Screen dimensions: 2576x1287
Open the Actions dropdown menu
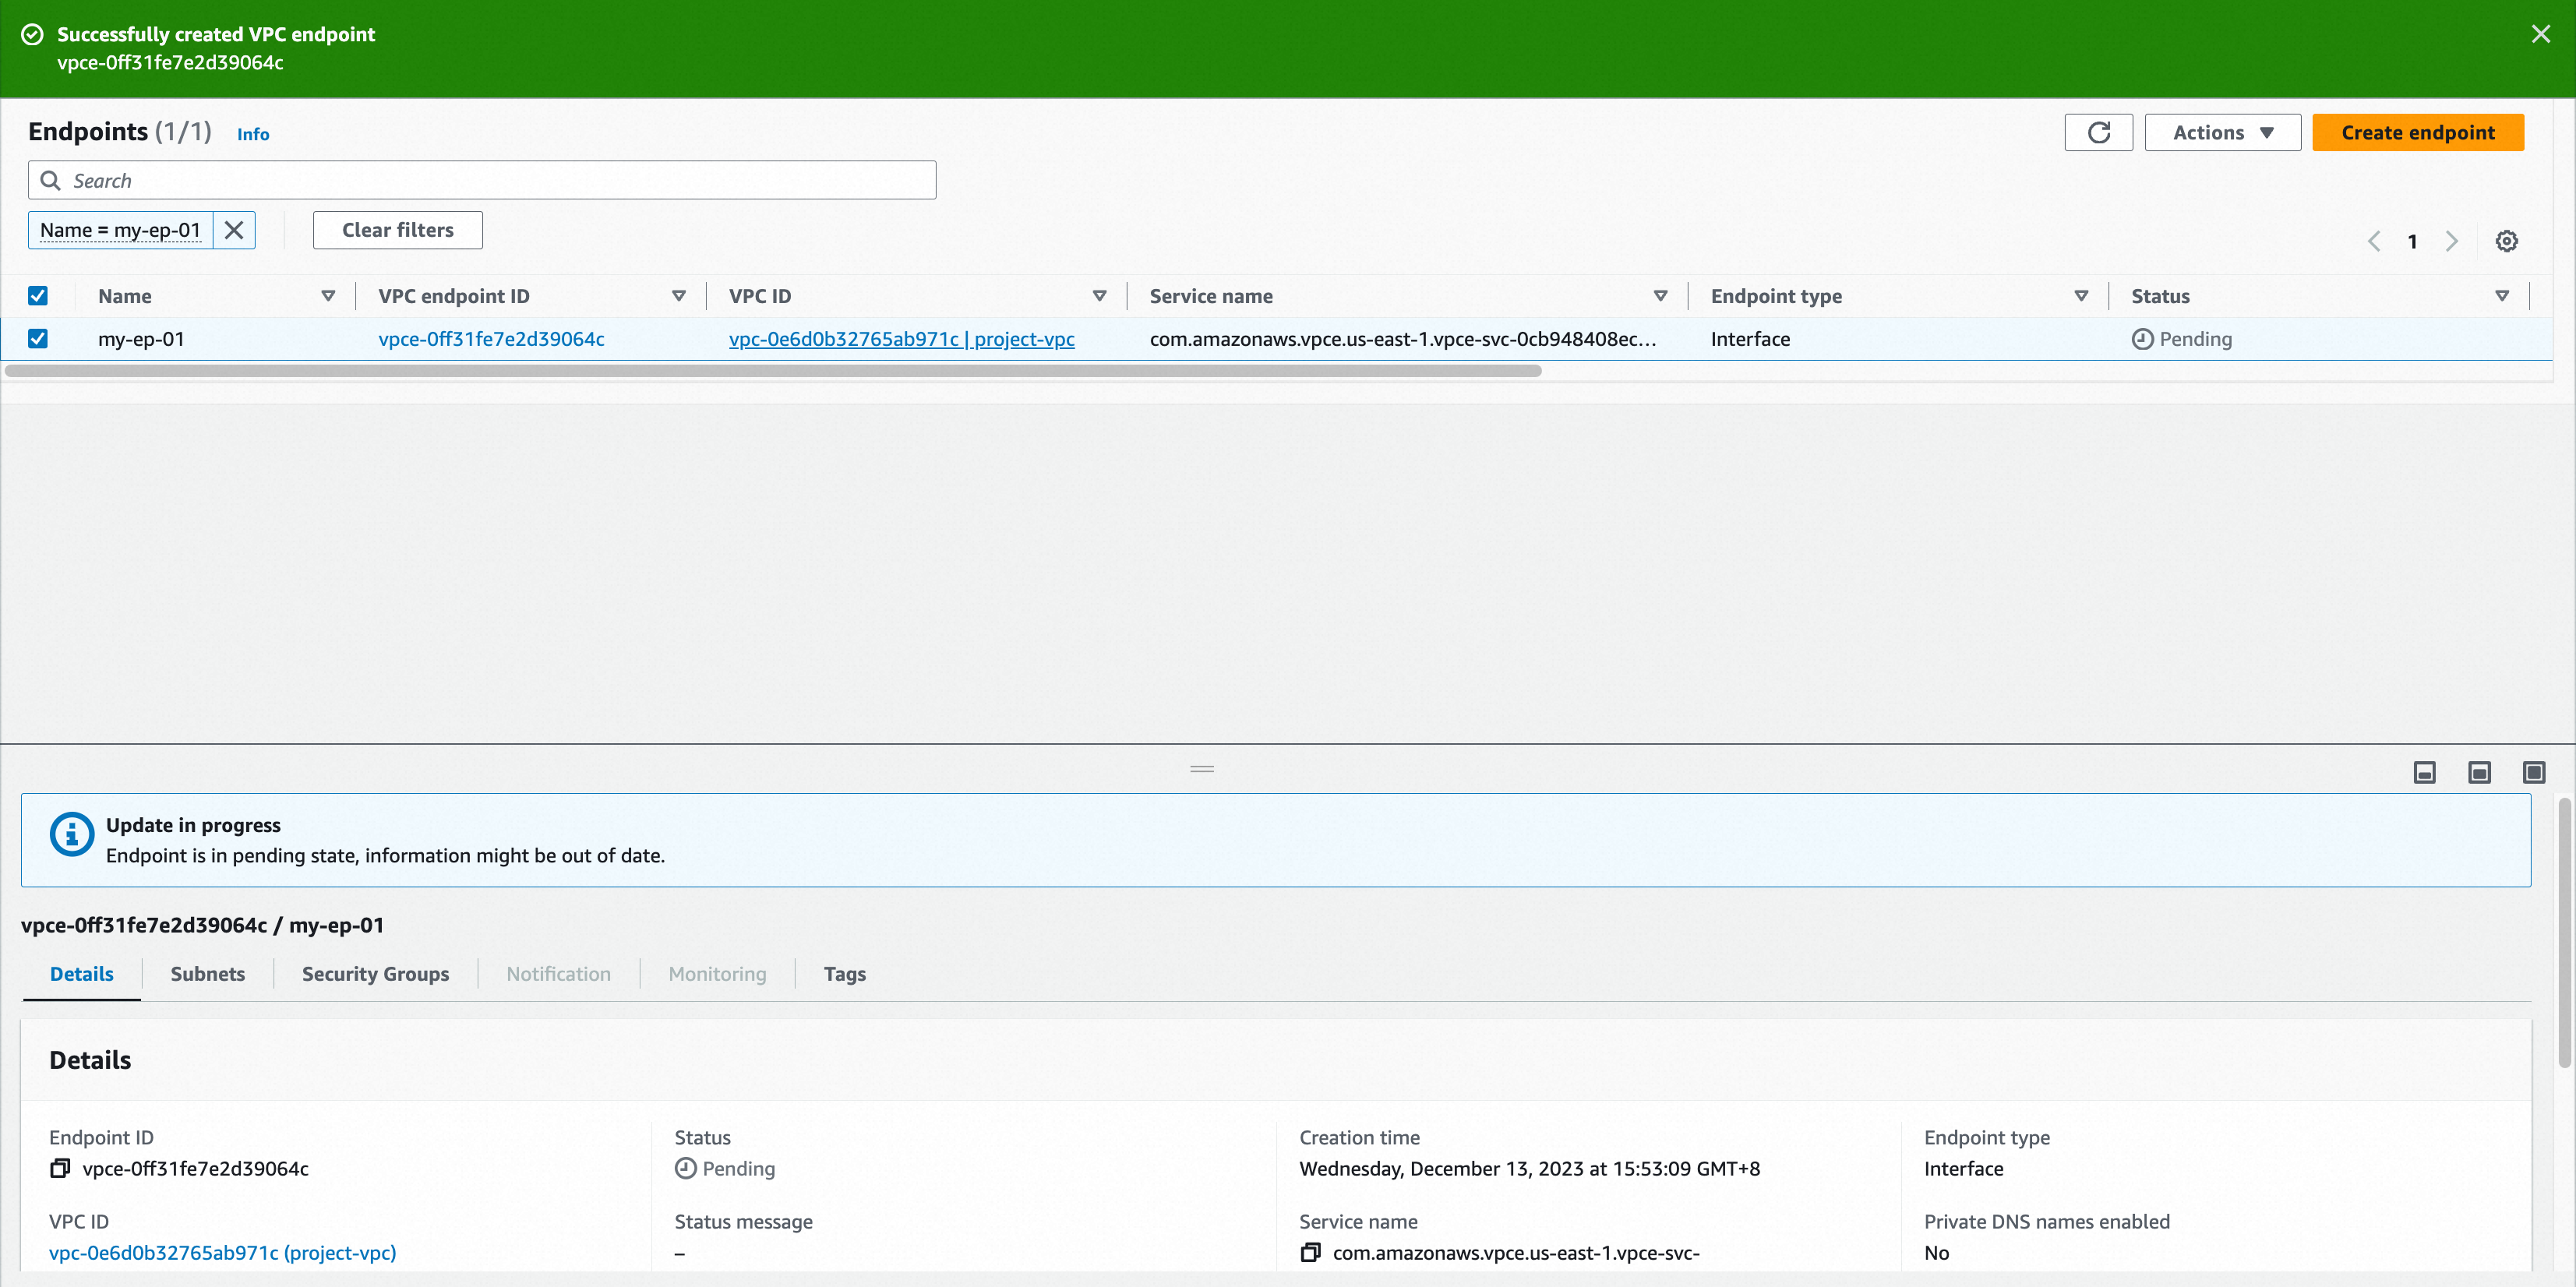[x=2222, y=132]
